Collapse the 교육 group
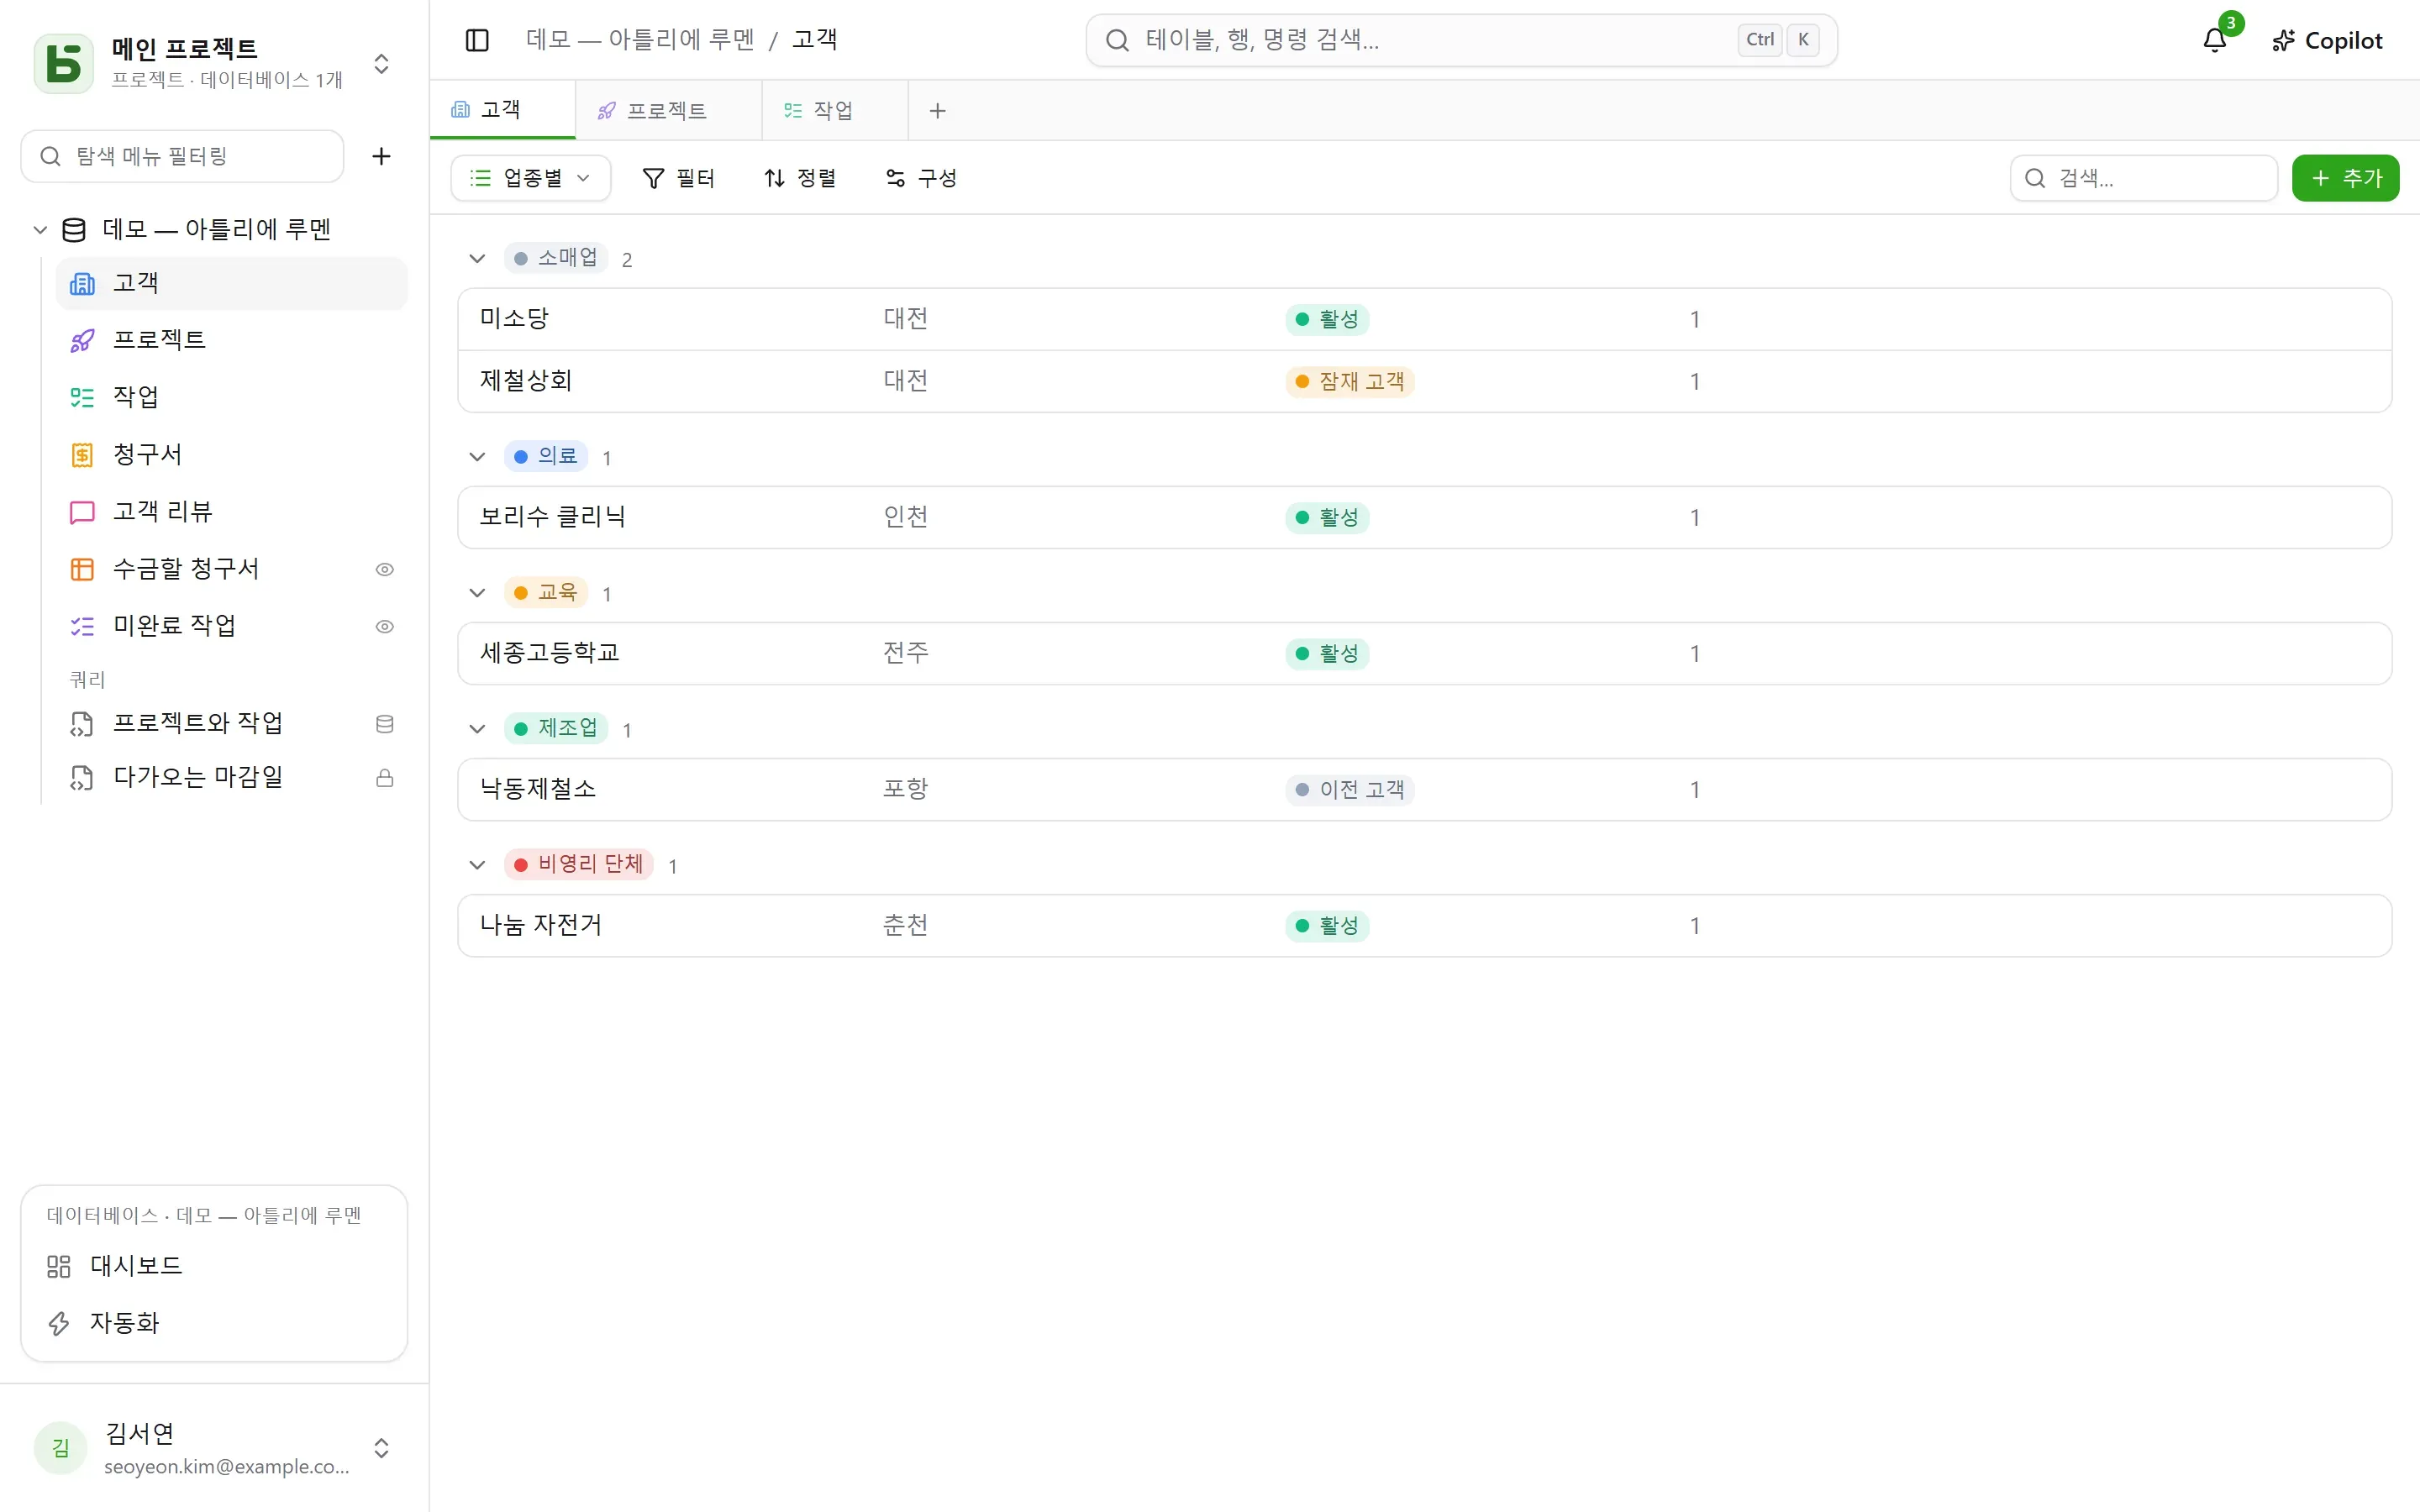The width and height of the screenshot is (2420, 1512). pyautogui.click(x=477, y=593)
